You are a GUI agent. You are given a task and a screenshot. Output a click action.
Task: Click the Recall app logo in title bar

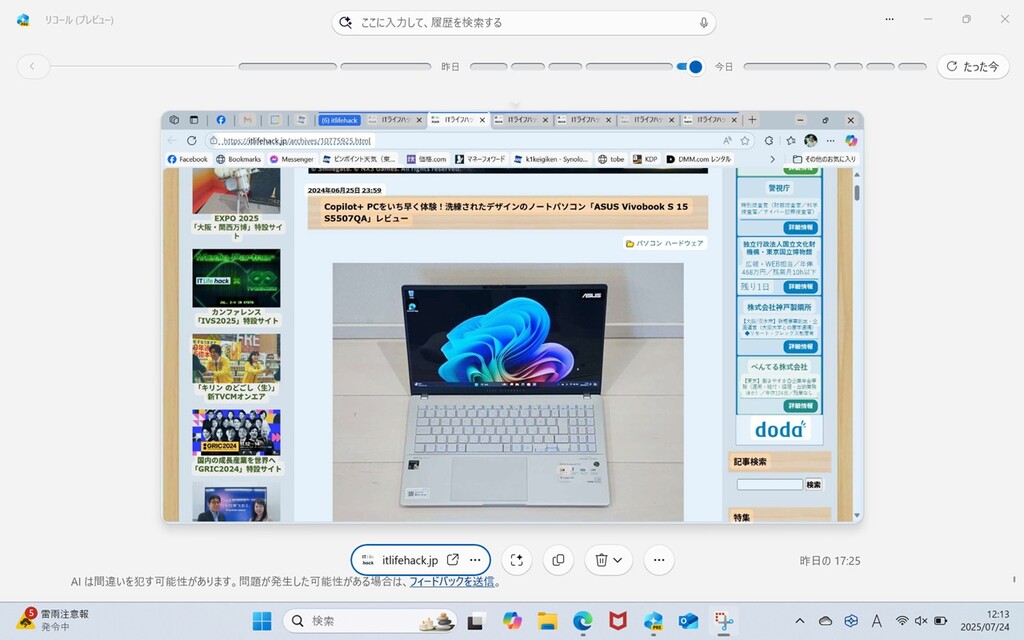[x=24, y=20]
